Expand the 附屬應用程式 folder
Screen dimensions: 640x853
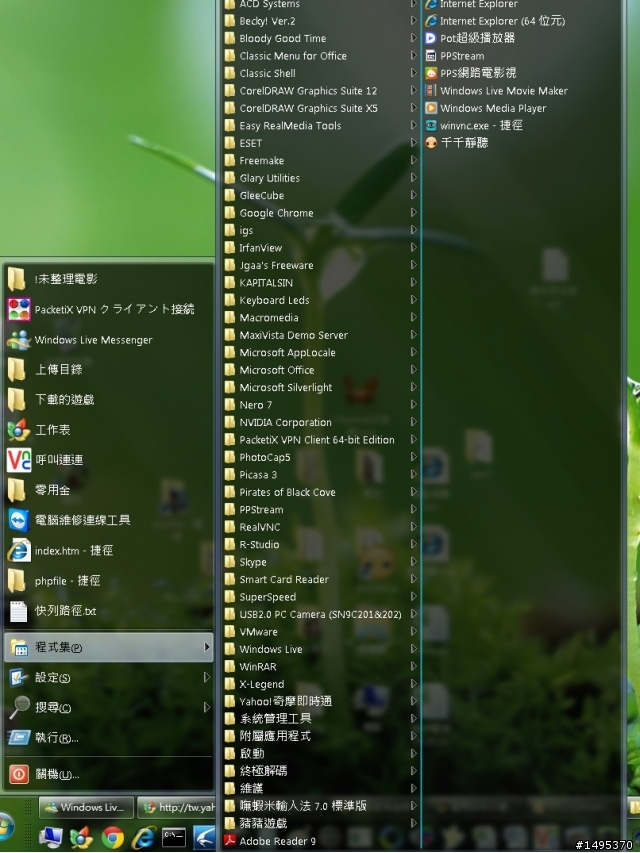pos(321,736)
